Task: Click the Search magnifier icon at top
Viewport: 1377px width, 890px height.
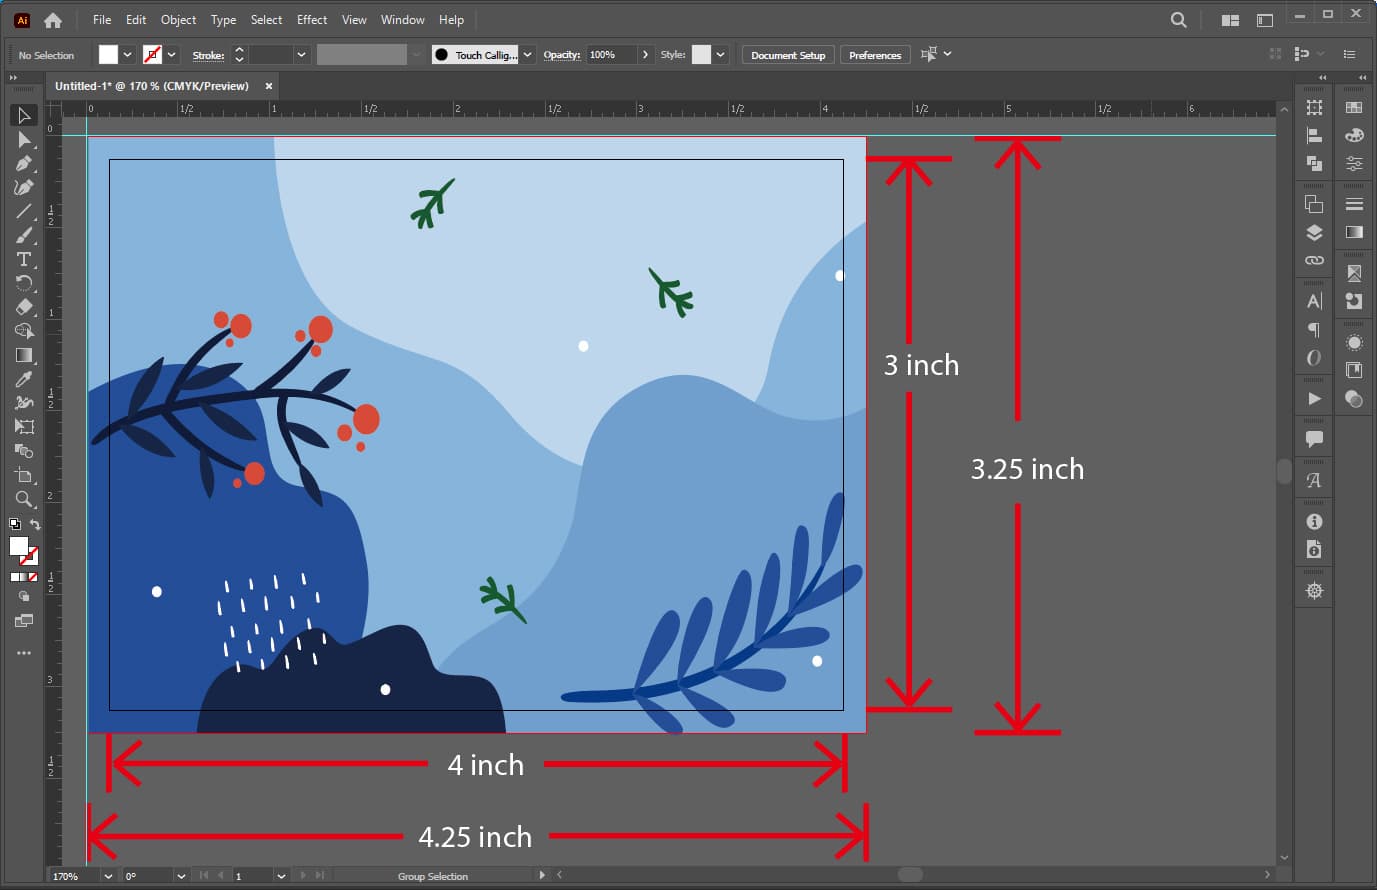Action: pos(1179,20)
